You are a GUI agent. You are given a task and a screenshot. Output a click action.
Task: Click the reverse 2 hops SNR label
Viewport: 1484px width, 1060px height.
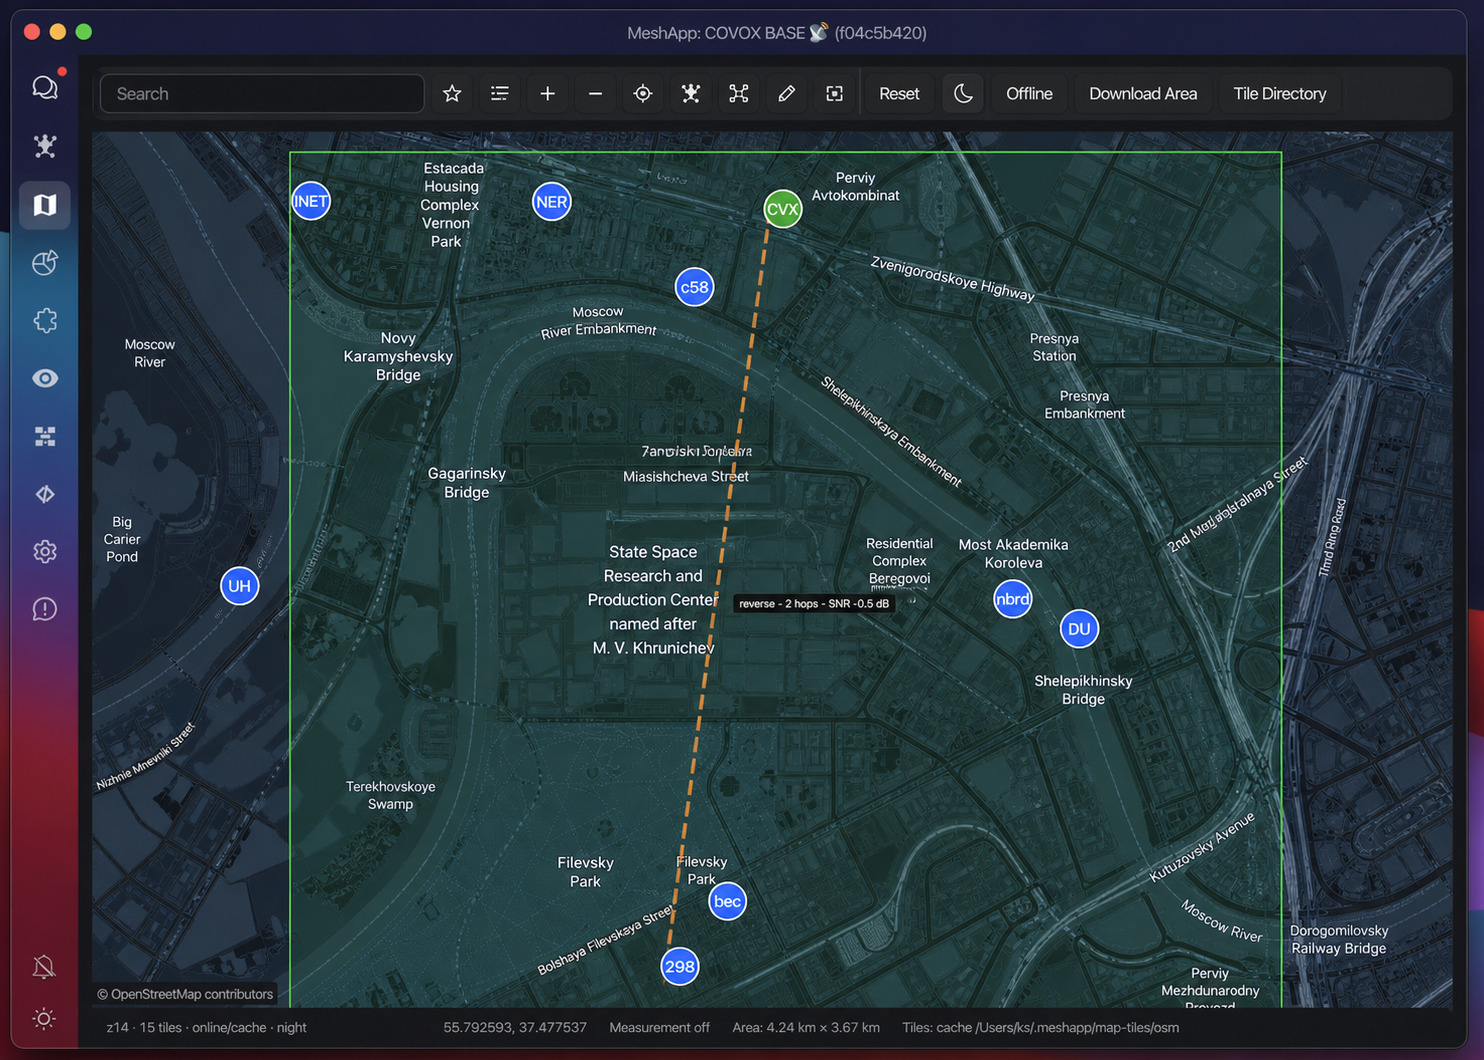tap(814, 603)
